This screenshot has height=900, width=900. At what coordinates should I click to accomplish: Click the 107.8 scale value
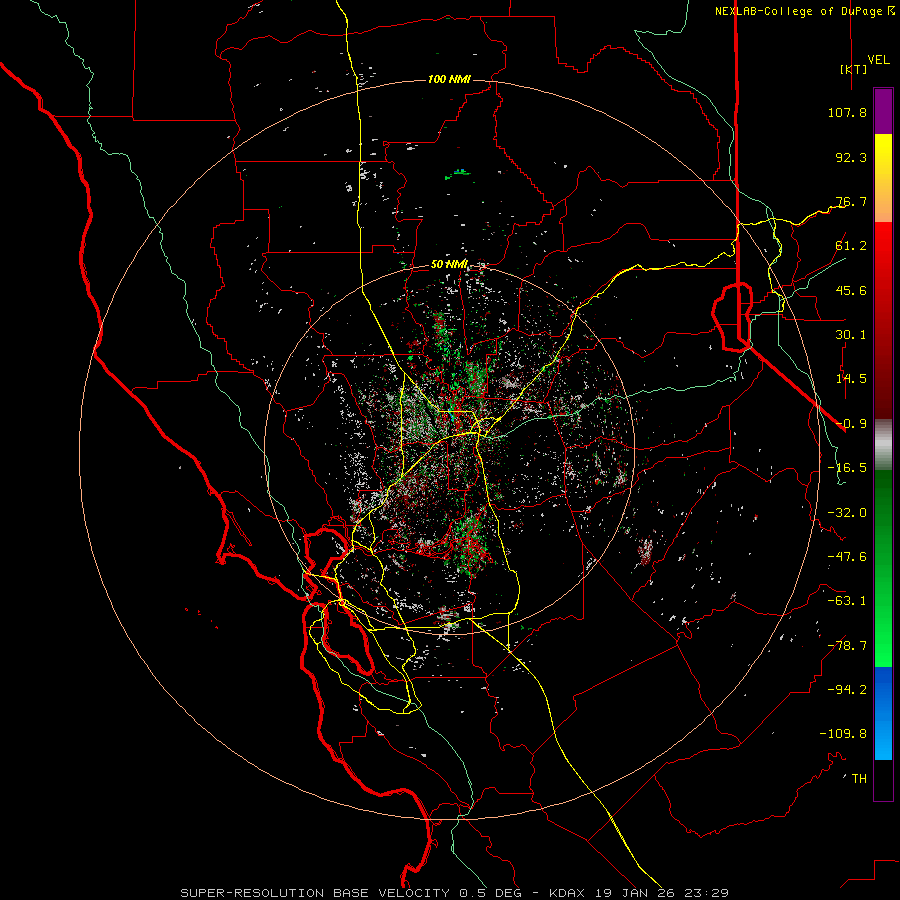click(x=847, y=112)
